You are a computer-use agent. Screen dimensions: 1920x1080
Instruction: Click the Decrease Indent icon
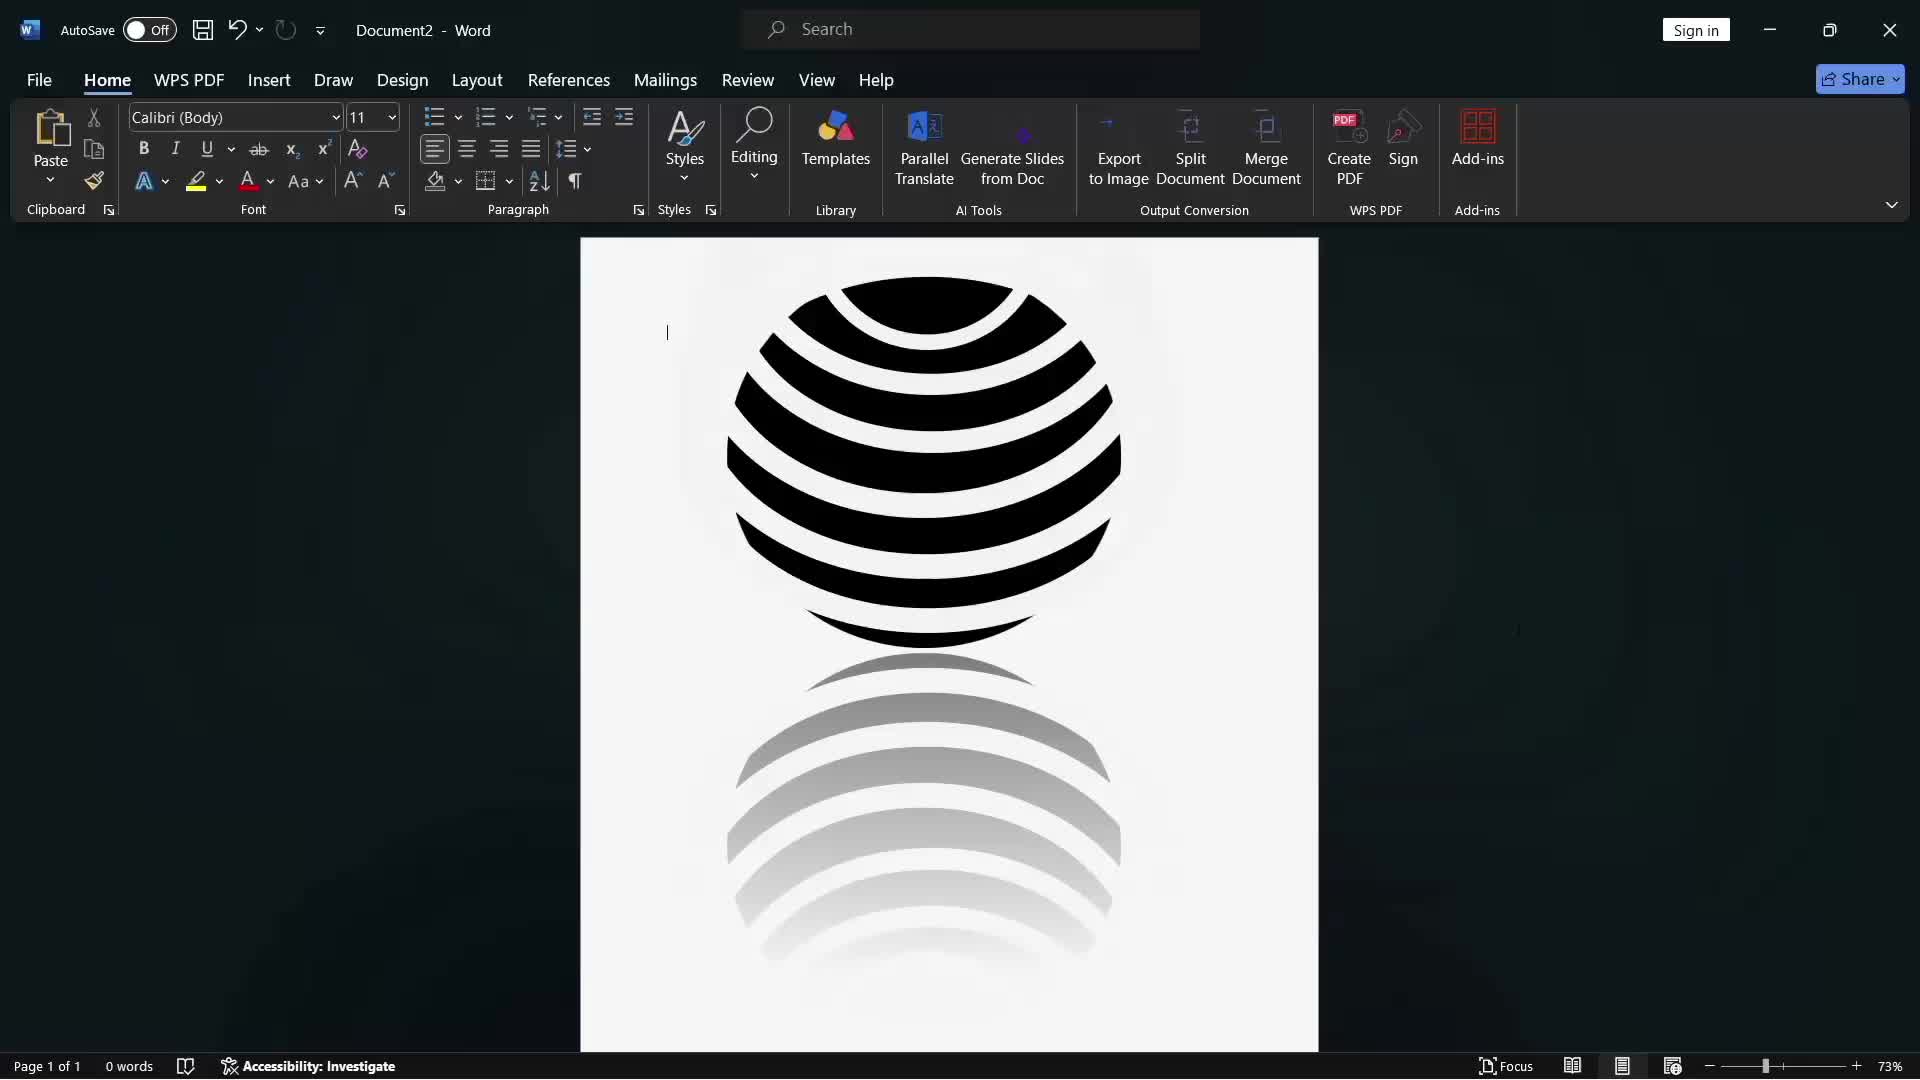(x=592, y=117)
